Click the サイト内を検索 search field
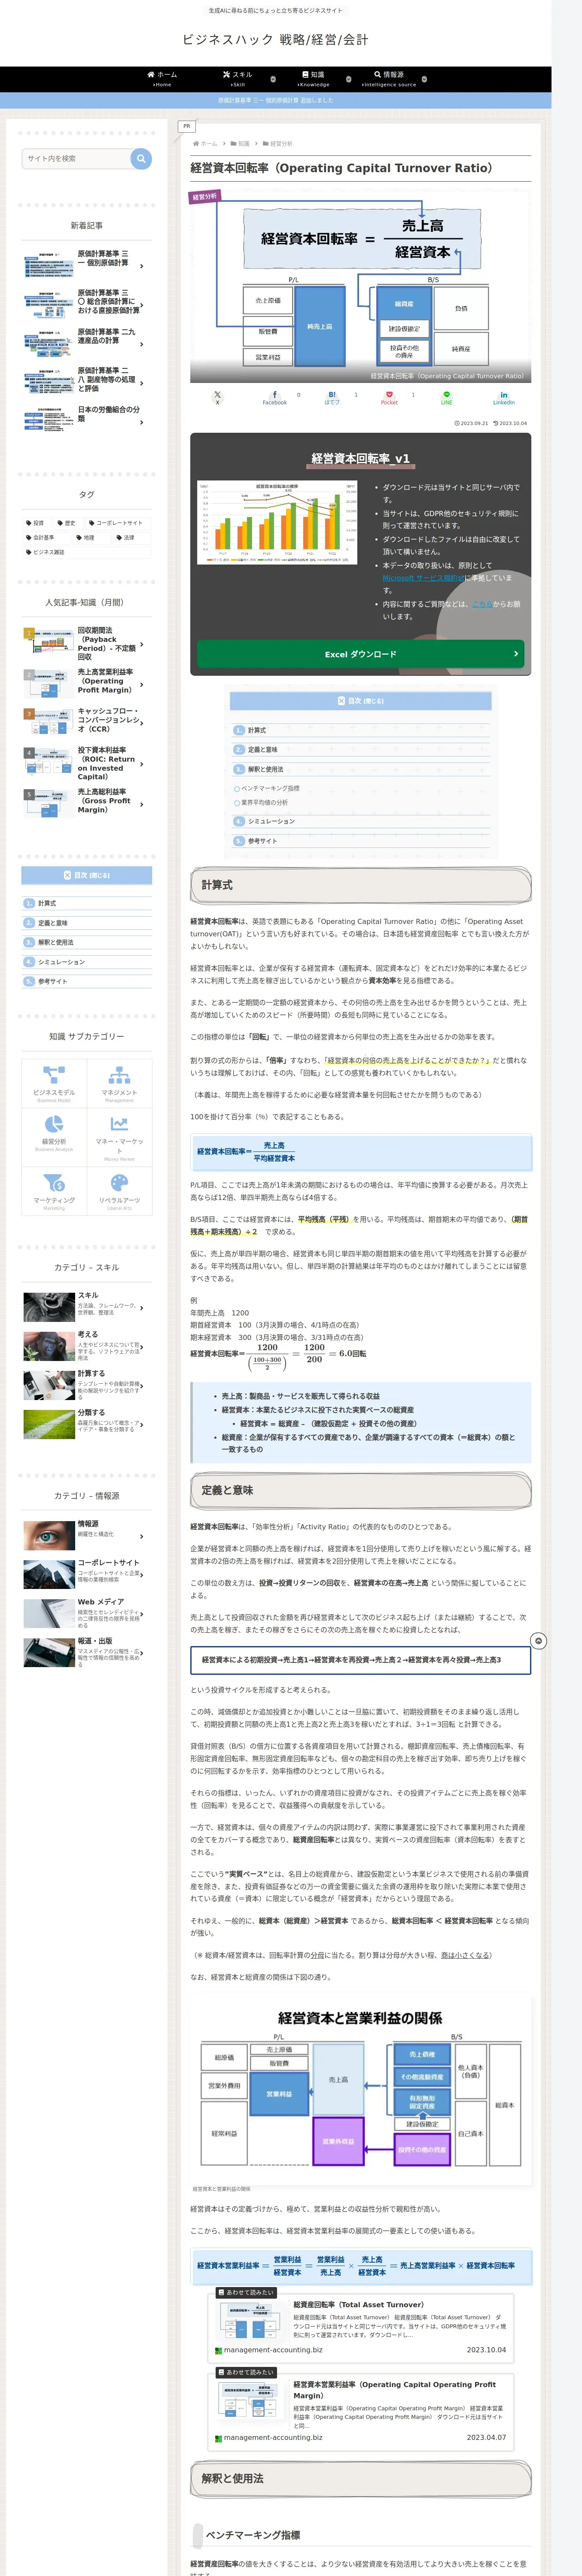582x2576 pixels. pos(76,158)
